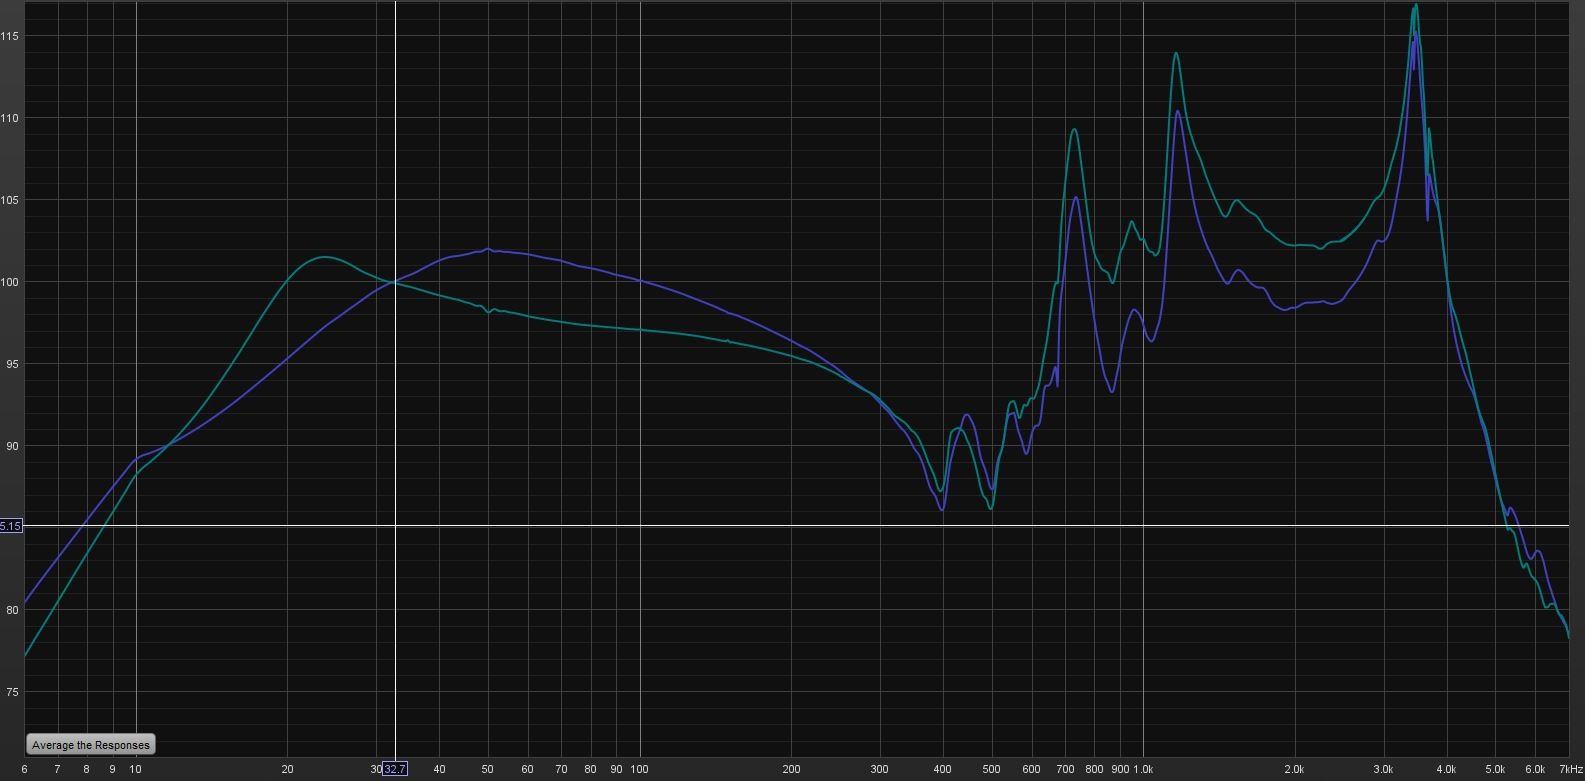The image size is (1585, 781).
Task: Click the 4.0k label on the frequency axis
Action: click(x=1447, y=769)
